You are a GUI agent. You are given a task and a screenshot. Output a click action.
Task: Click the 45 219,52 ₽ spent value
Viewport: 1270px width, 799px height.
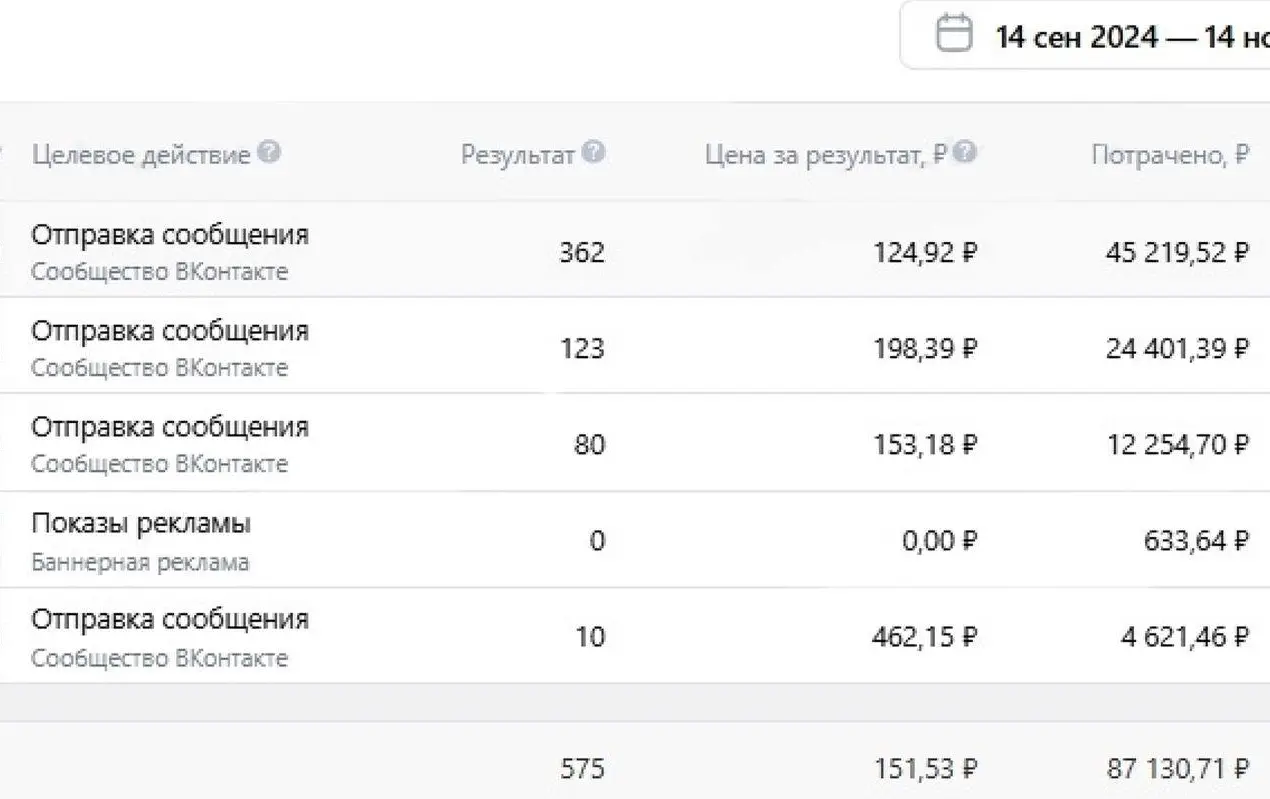[x=1177, y=252]
